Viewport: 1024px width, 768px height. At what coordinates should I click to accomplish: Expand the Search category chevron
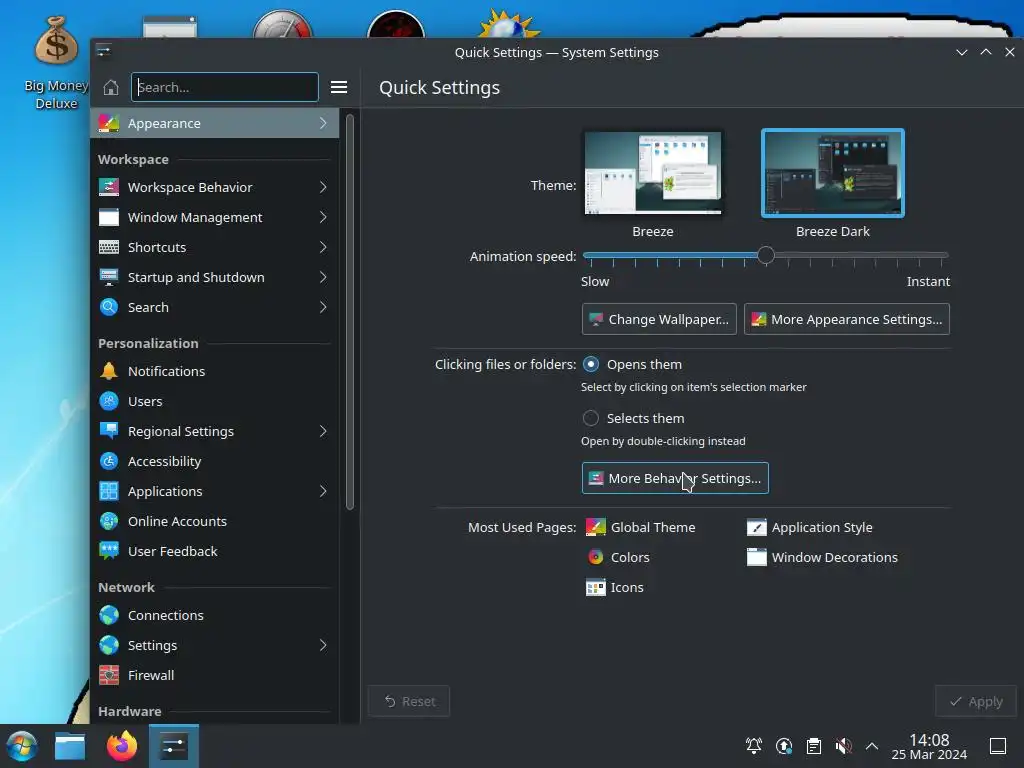coord(323,308)
